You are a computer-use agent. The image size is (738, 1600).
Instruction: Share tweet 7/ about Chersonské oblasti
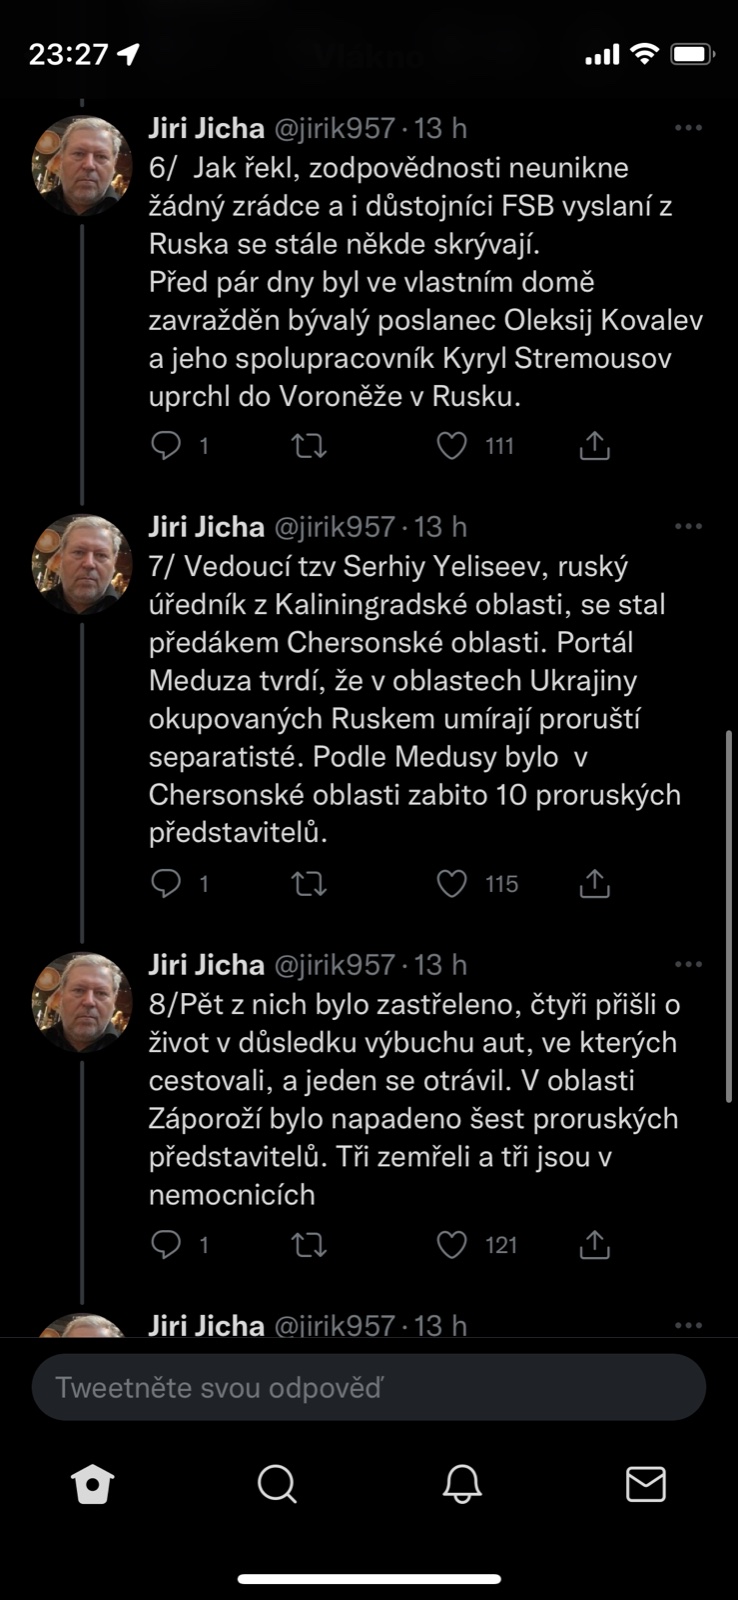click(595, 884)
